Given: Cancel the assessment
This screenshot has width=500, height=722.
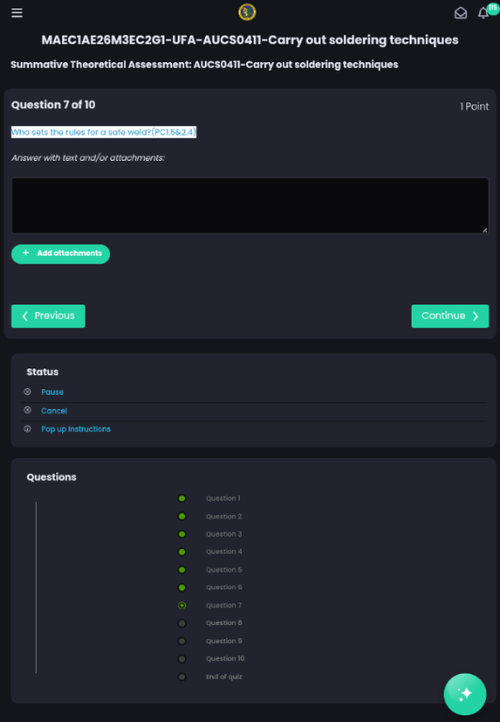Looking at the screenshot, I should [x=54, y=410].
